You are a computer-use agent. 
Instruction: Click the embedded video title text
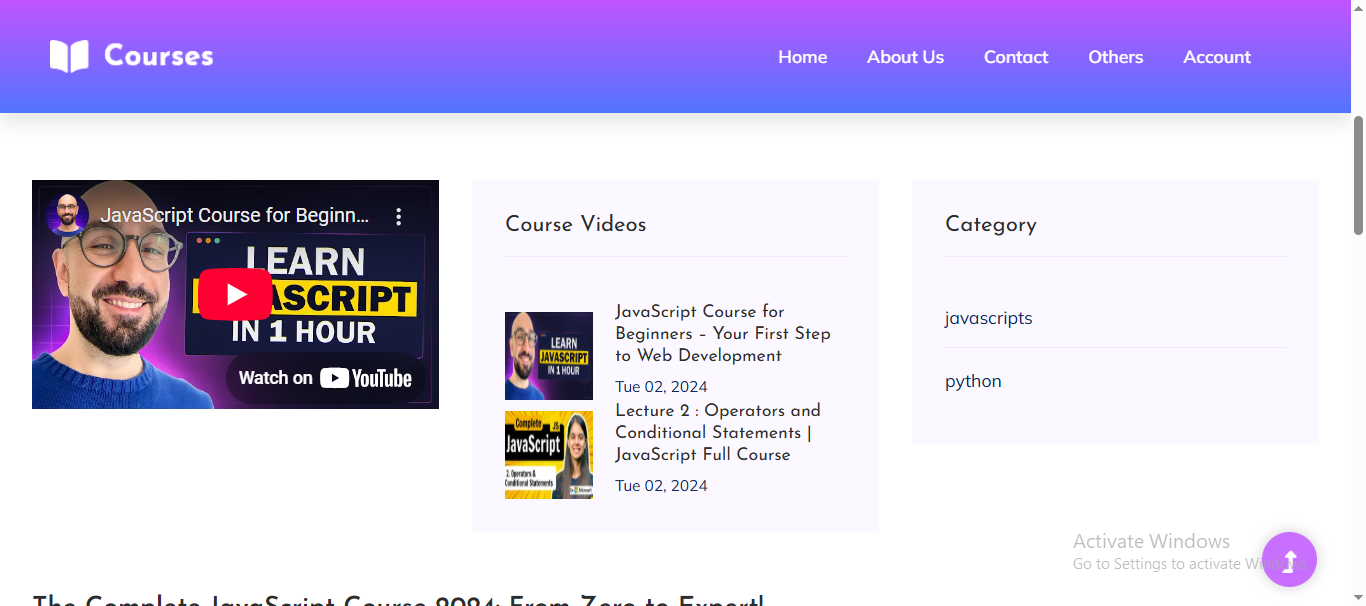[x=234, y=216]
